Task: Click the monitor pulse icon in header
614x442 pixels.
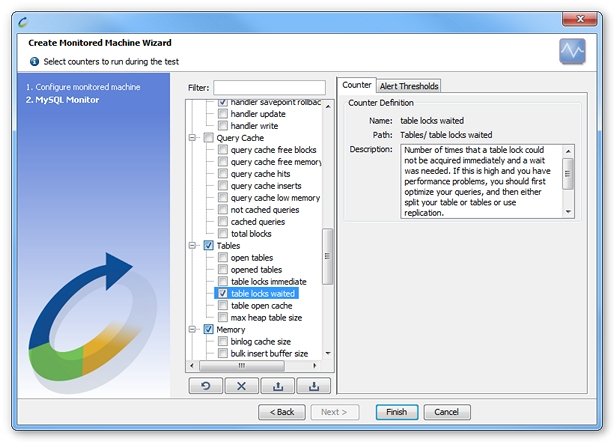Action: point(572,51)
